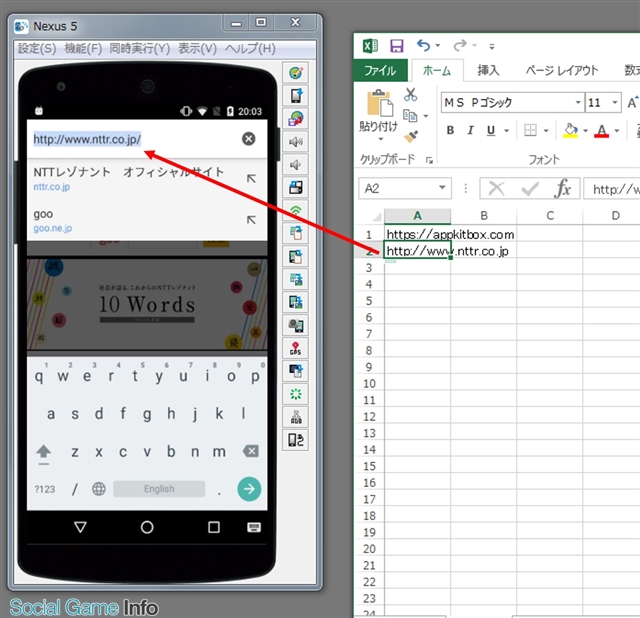Open the 設定(S) menu in Nexus 5 window
Screen dimensions: 640x618
click(x=37, y=49)
